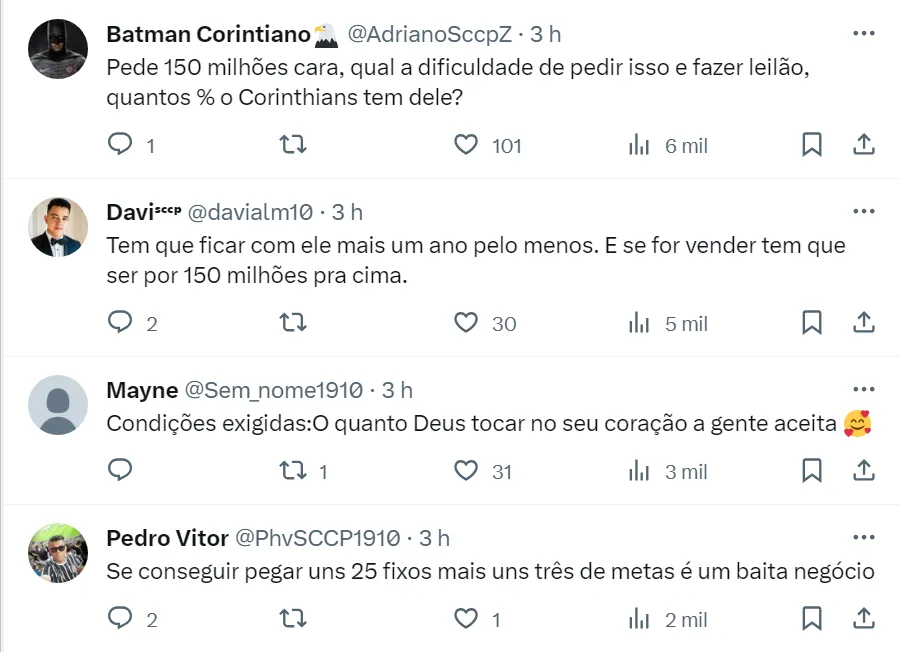The width and height of the screenshot is (900, 652).
Task: View analytics for Davi's tweet
Action: click(x=640, y=323)
